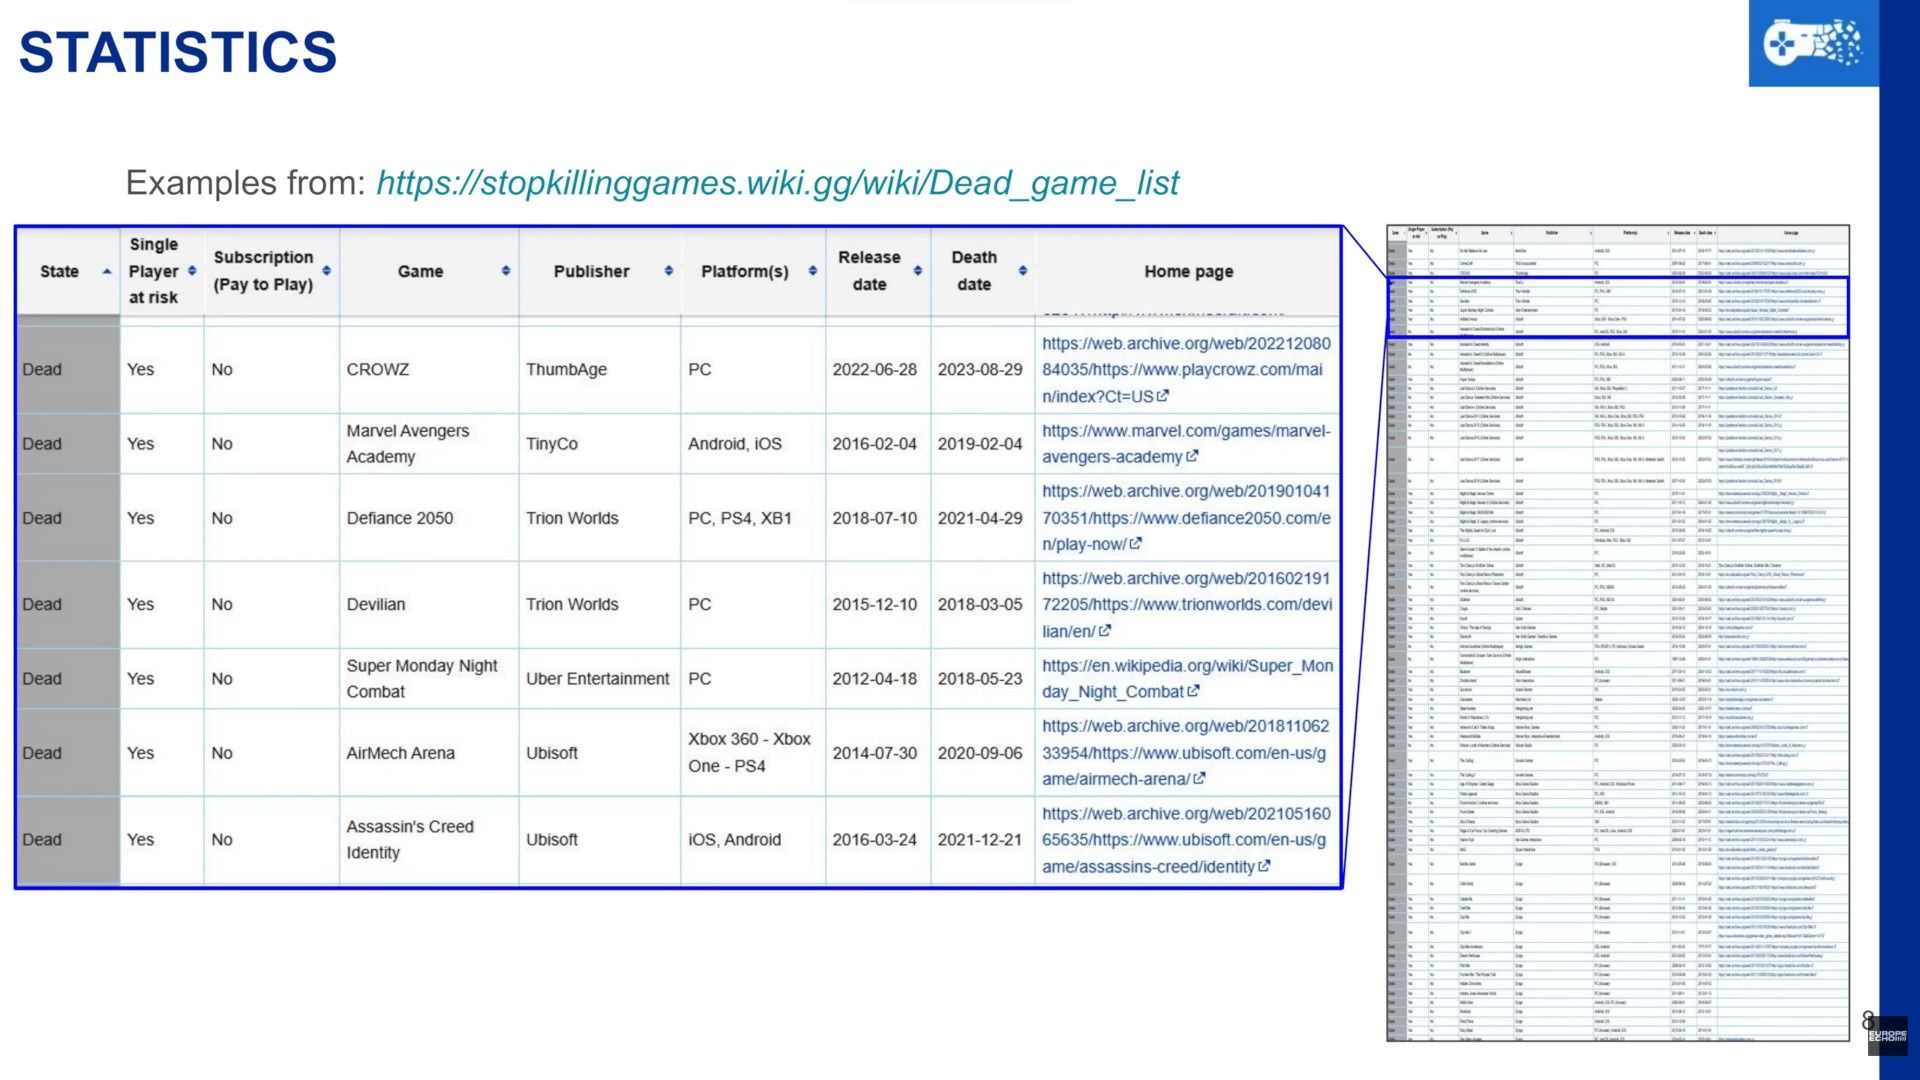The image size is (1920, 1080).
Task: Click death date 2021-12-21
Action: point(980,840)
